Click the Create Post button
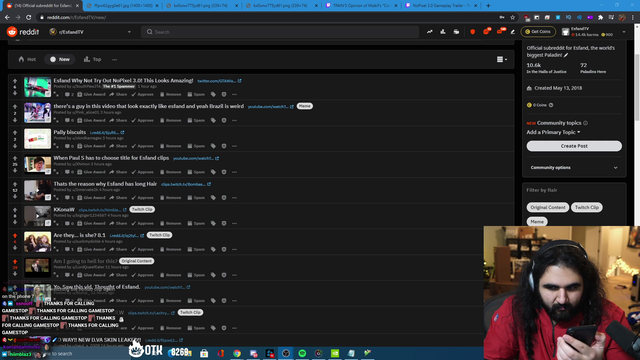The width and height of the screenshot is (640, 360). (x=574, y=146)
